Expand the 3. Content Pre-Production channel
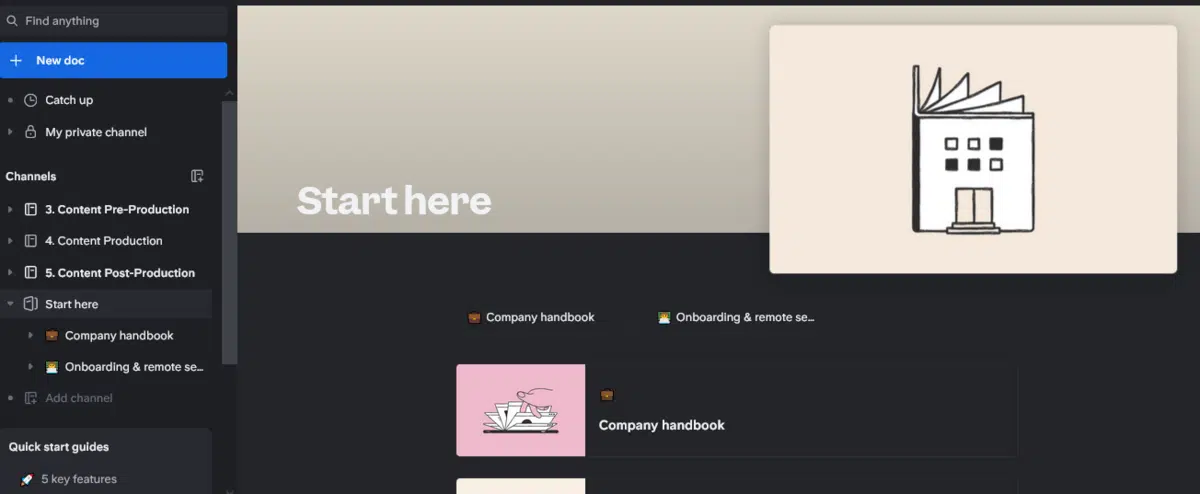The image size is (1200, 494). pyautogui.click(x=10, y=209)
